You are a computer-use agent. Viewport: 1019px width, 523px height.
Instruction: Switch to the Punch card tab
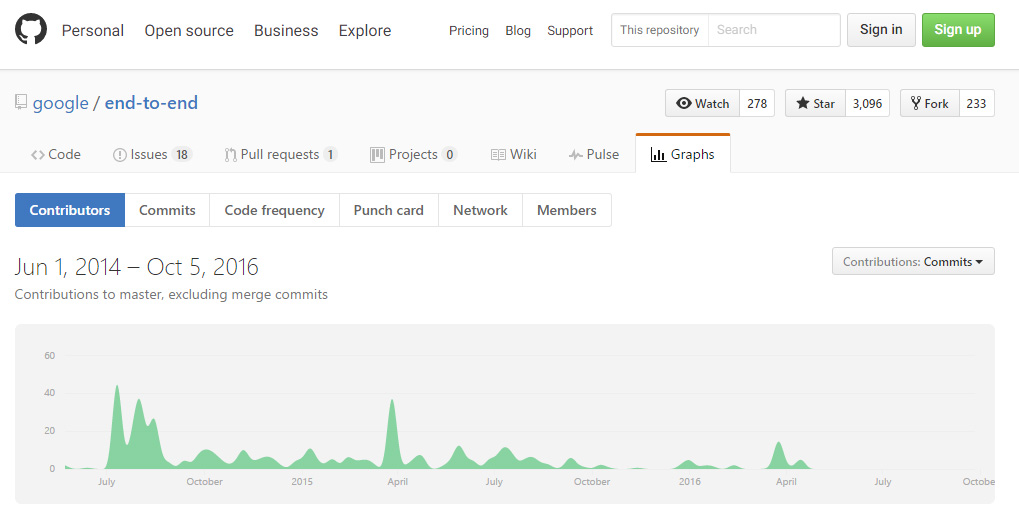click(x=389, y=210)
